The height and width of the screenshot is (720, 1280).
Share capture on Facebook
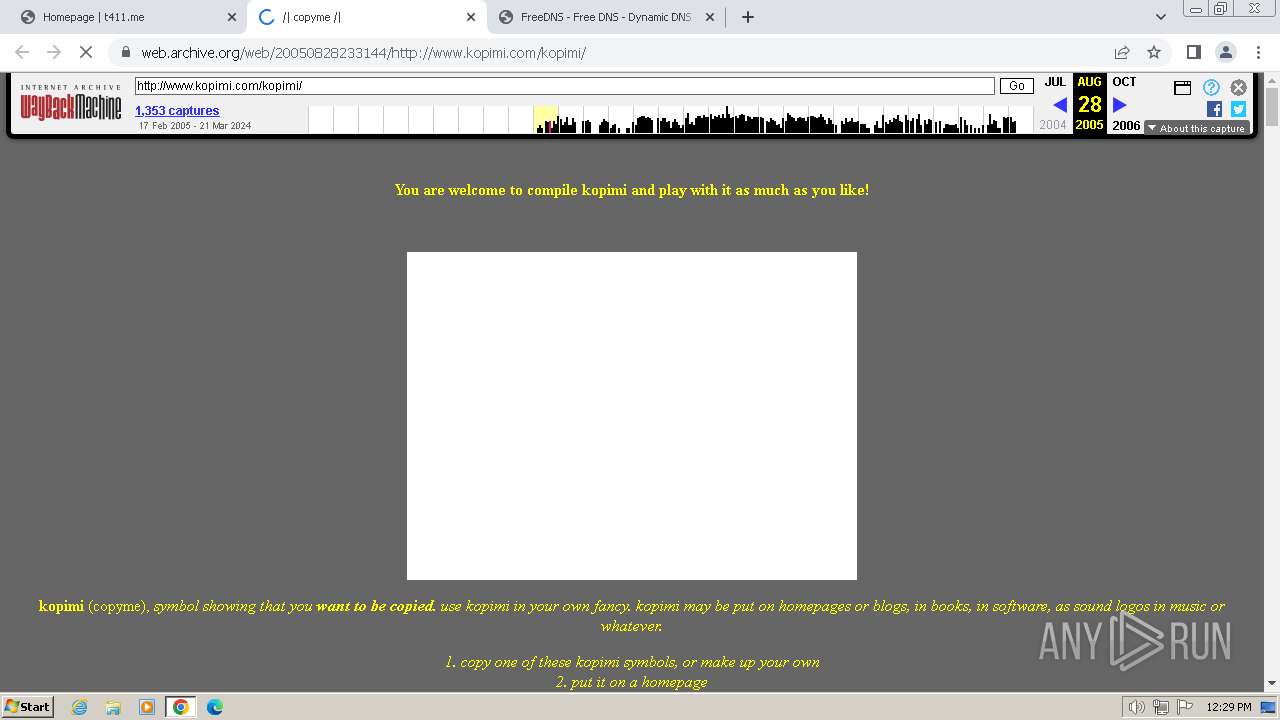[1214, 109]
